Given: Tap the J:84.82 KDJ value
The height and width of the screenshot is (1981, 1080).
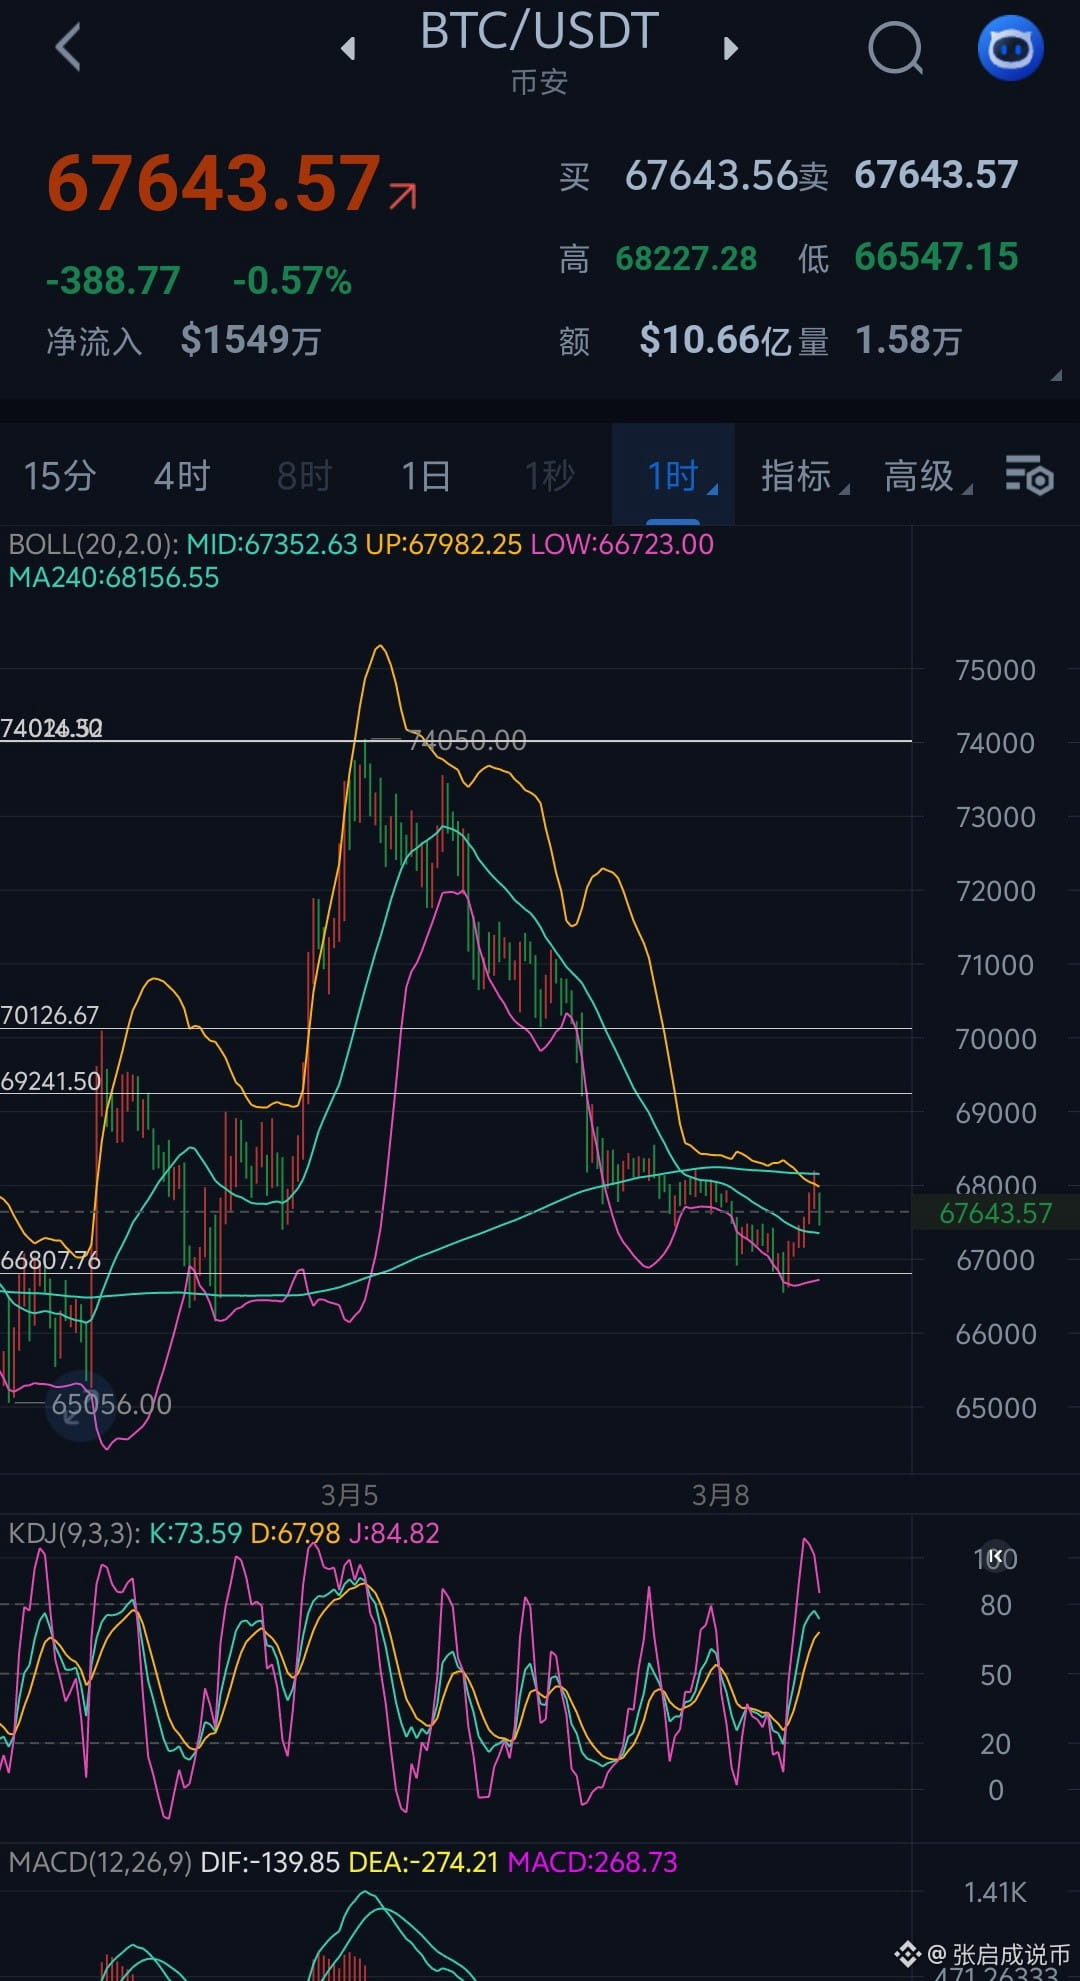Looking at the screenshot, I should click(394, 1534).
